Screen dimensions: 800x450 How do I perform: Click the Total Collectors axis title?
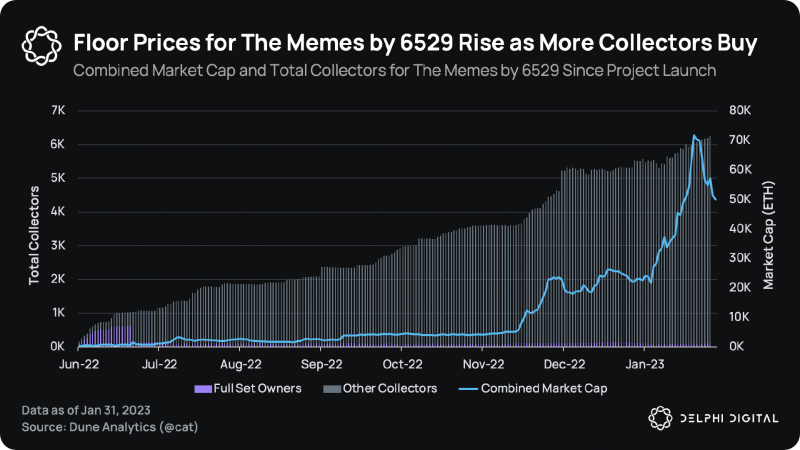(34, 235)
